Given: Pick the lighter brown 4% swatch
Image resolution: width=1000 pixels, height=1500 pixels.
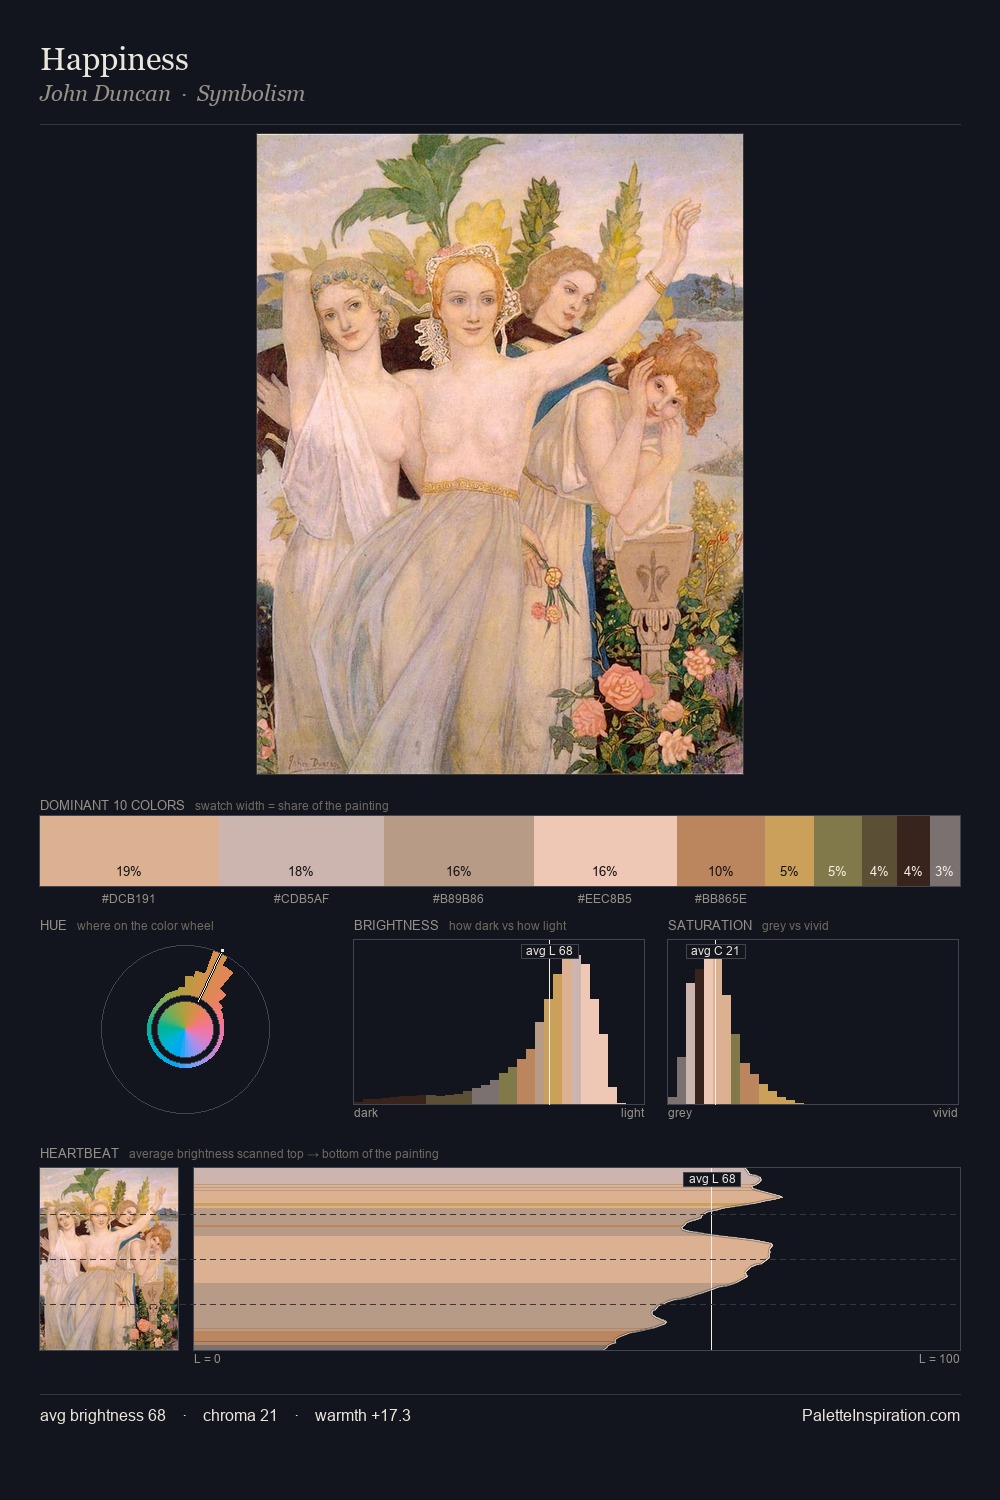Looking at the screenshot, I should pos(879,851).
